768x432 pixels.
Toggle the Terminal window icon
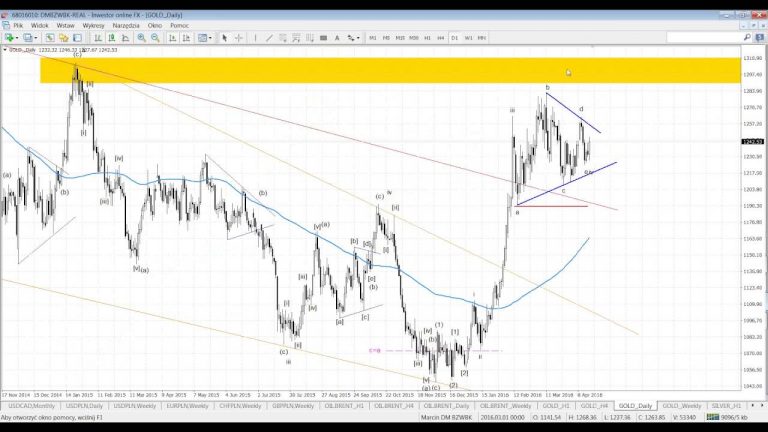(77, 38)
